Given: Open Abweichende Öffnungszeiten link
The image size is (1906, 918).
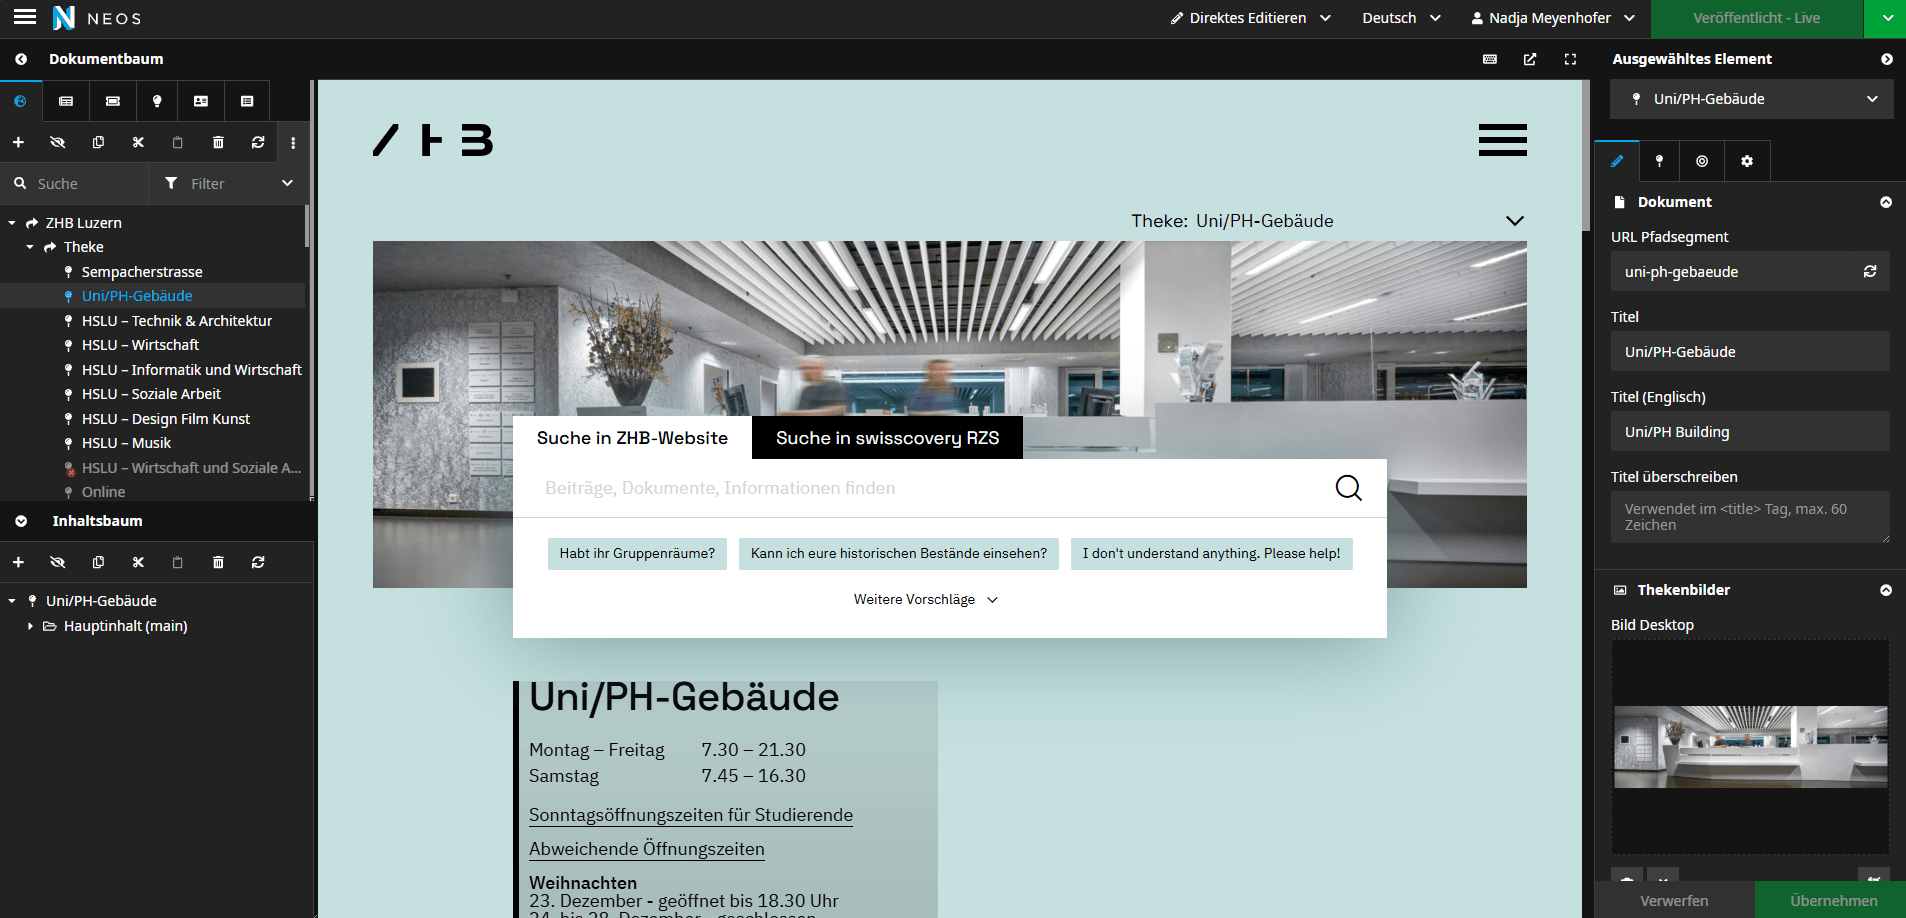Looking at the screenshot, I should (x=647, y=849).
